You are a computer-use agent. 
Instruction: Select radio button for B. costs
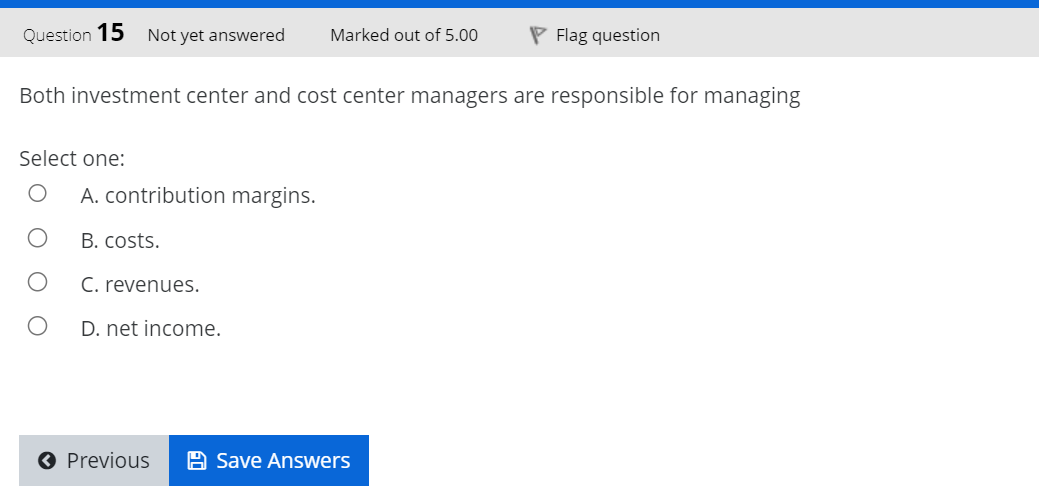click(x=37, y=238)
